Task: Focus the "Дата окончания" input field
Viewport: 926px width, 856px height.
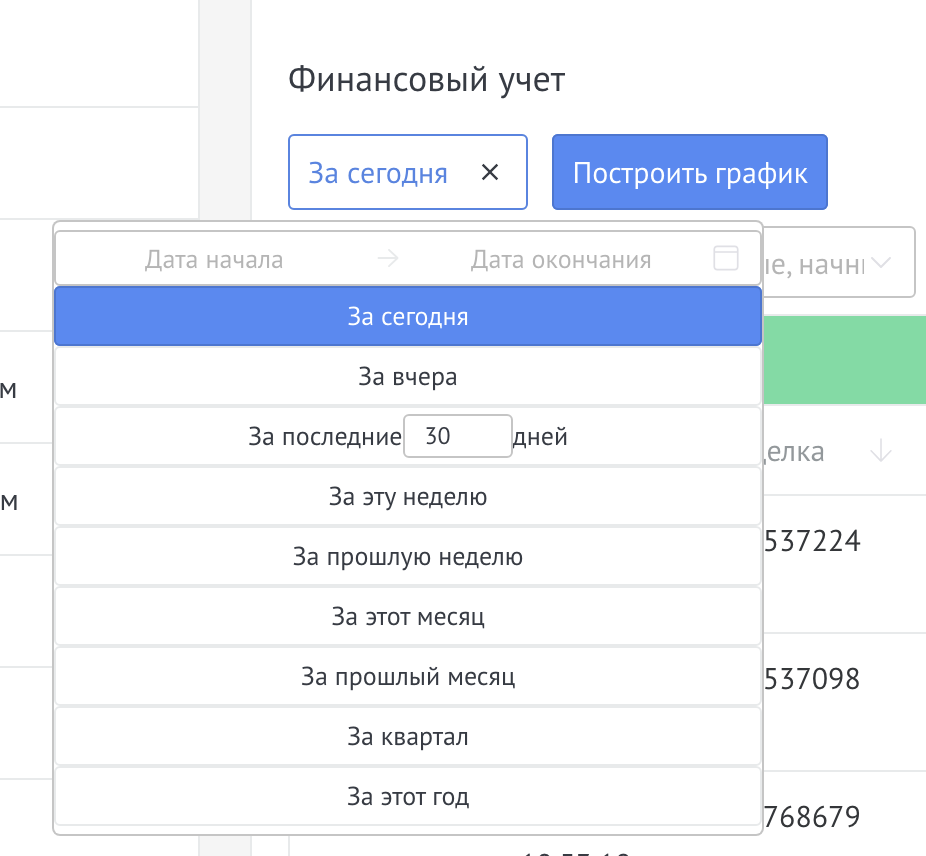Action: [x=561, y=260]
